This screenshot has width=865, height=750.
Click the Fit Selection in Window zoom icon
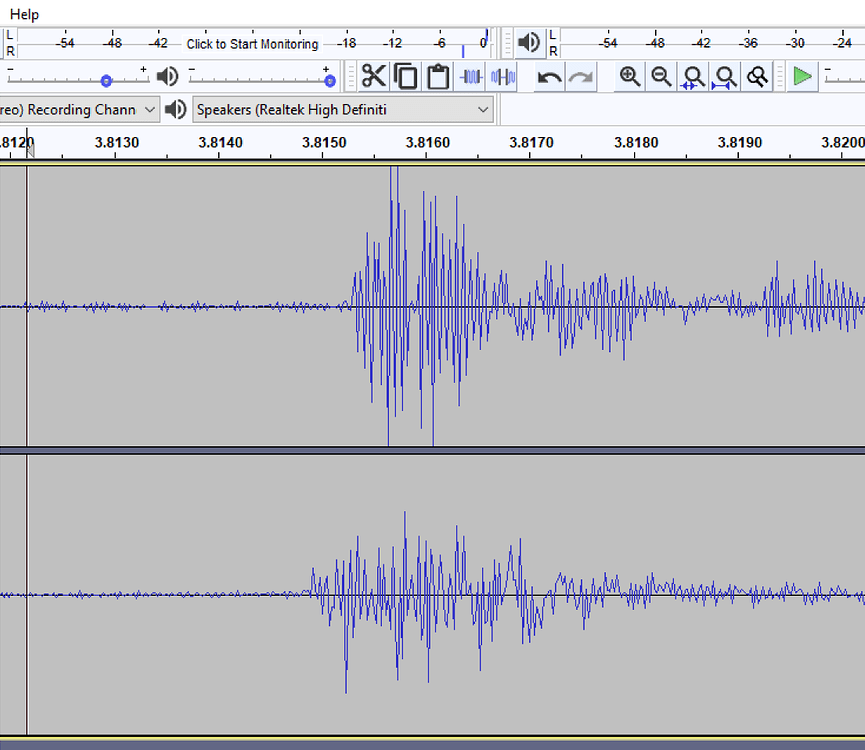click(x=693, y=77)
